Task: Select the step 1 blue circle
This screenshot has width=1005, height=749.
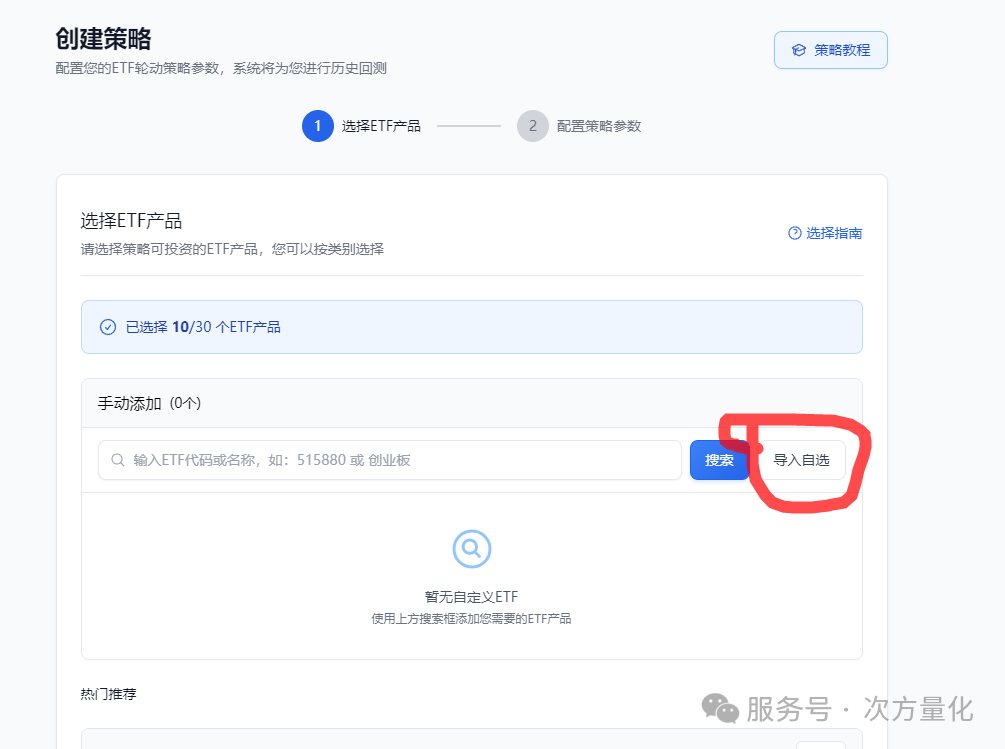Action: pyautogui.click(x=317, y=126)
